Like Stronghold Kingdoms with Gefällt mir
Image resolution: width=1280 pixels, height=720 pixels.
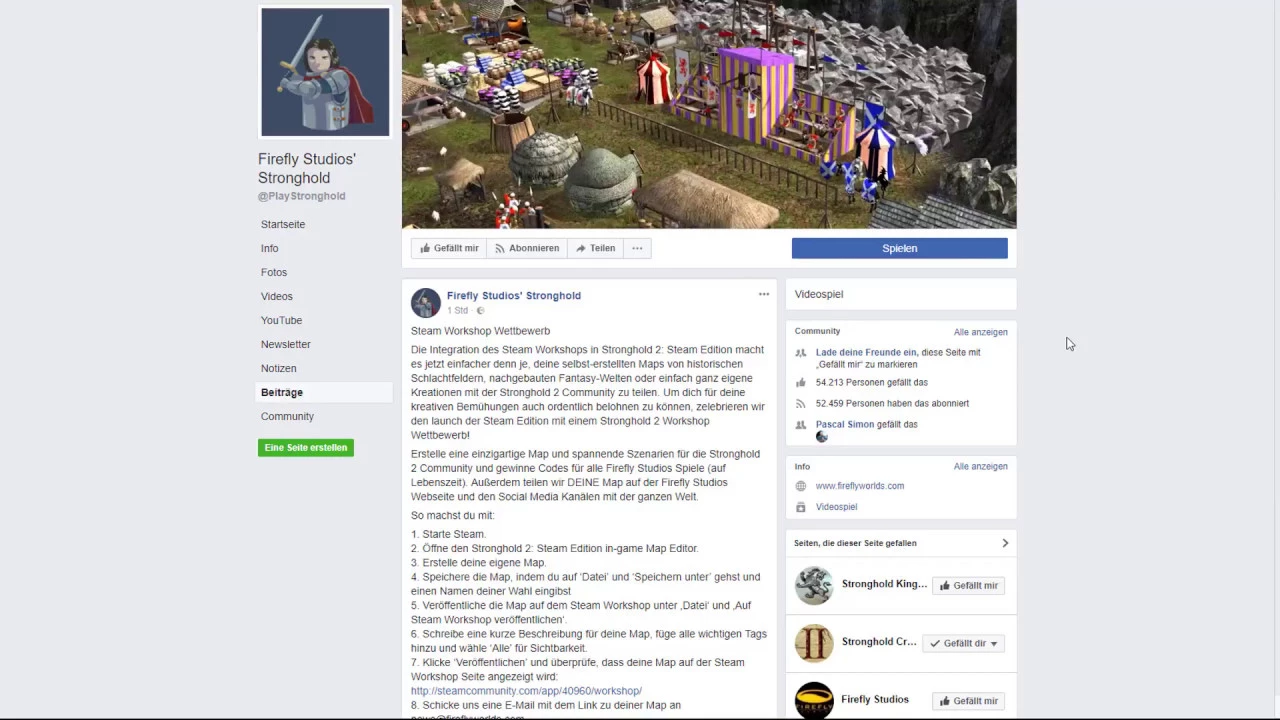coord(968,586)
